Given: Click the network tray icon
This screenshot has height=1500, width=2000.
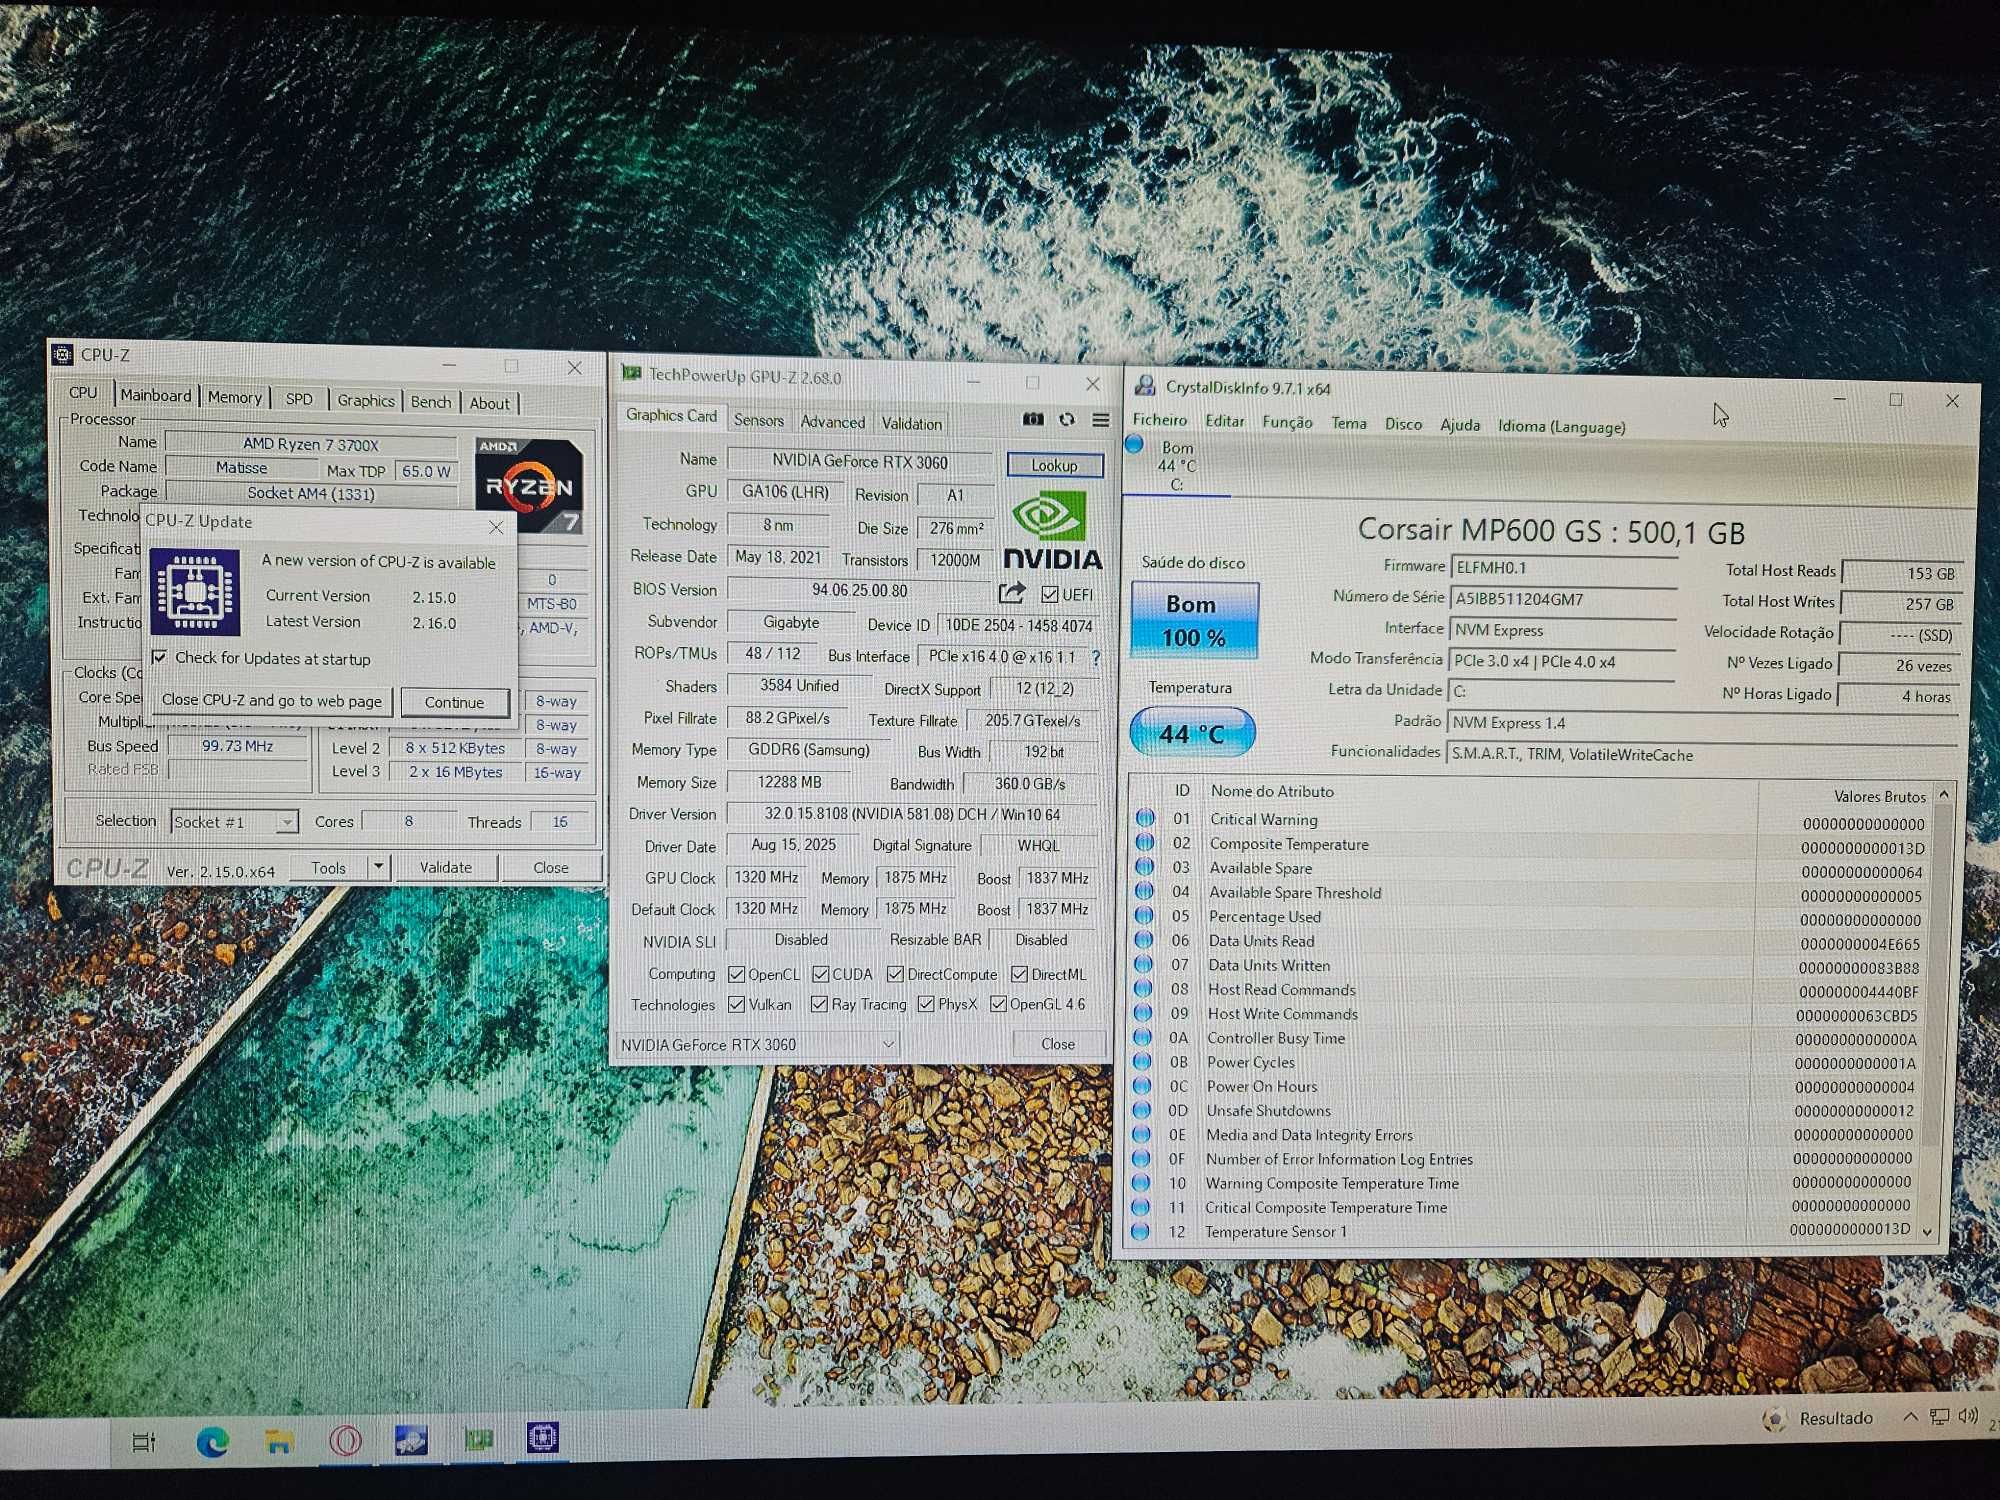Looking at the screenshot, I should click(x=1940, y=1417).
